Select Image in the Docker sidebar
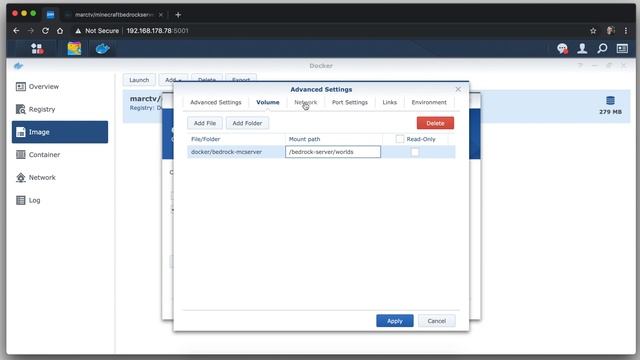Screen dimensions: 640x360 [60, 132]
